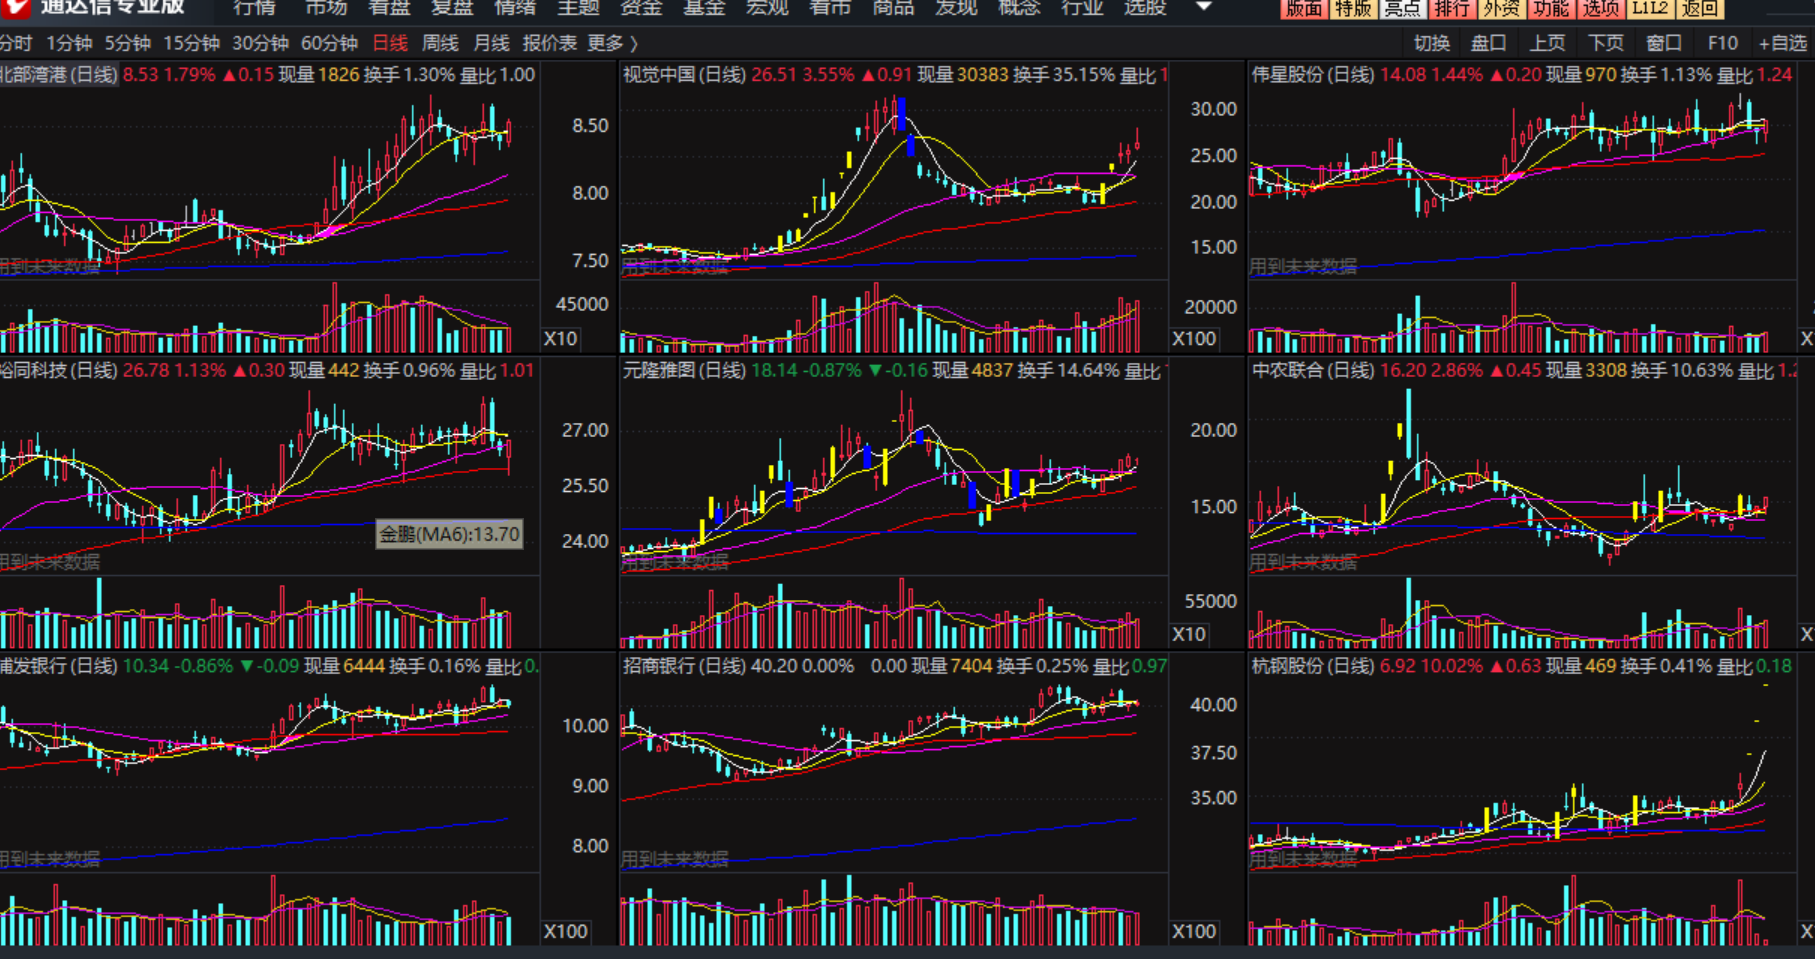The height and width of the screenshot is (959, 1815).
Task: Click the 金鹏(MA6):13.70 tooltip
Action: [x=449, y=534]
